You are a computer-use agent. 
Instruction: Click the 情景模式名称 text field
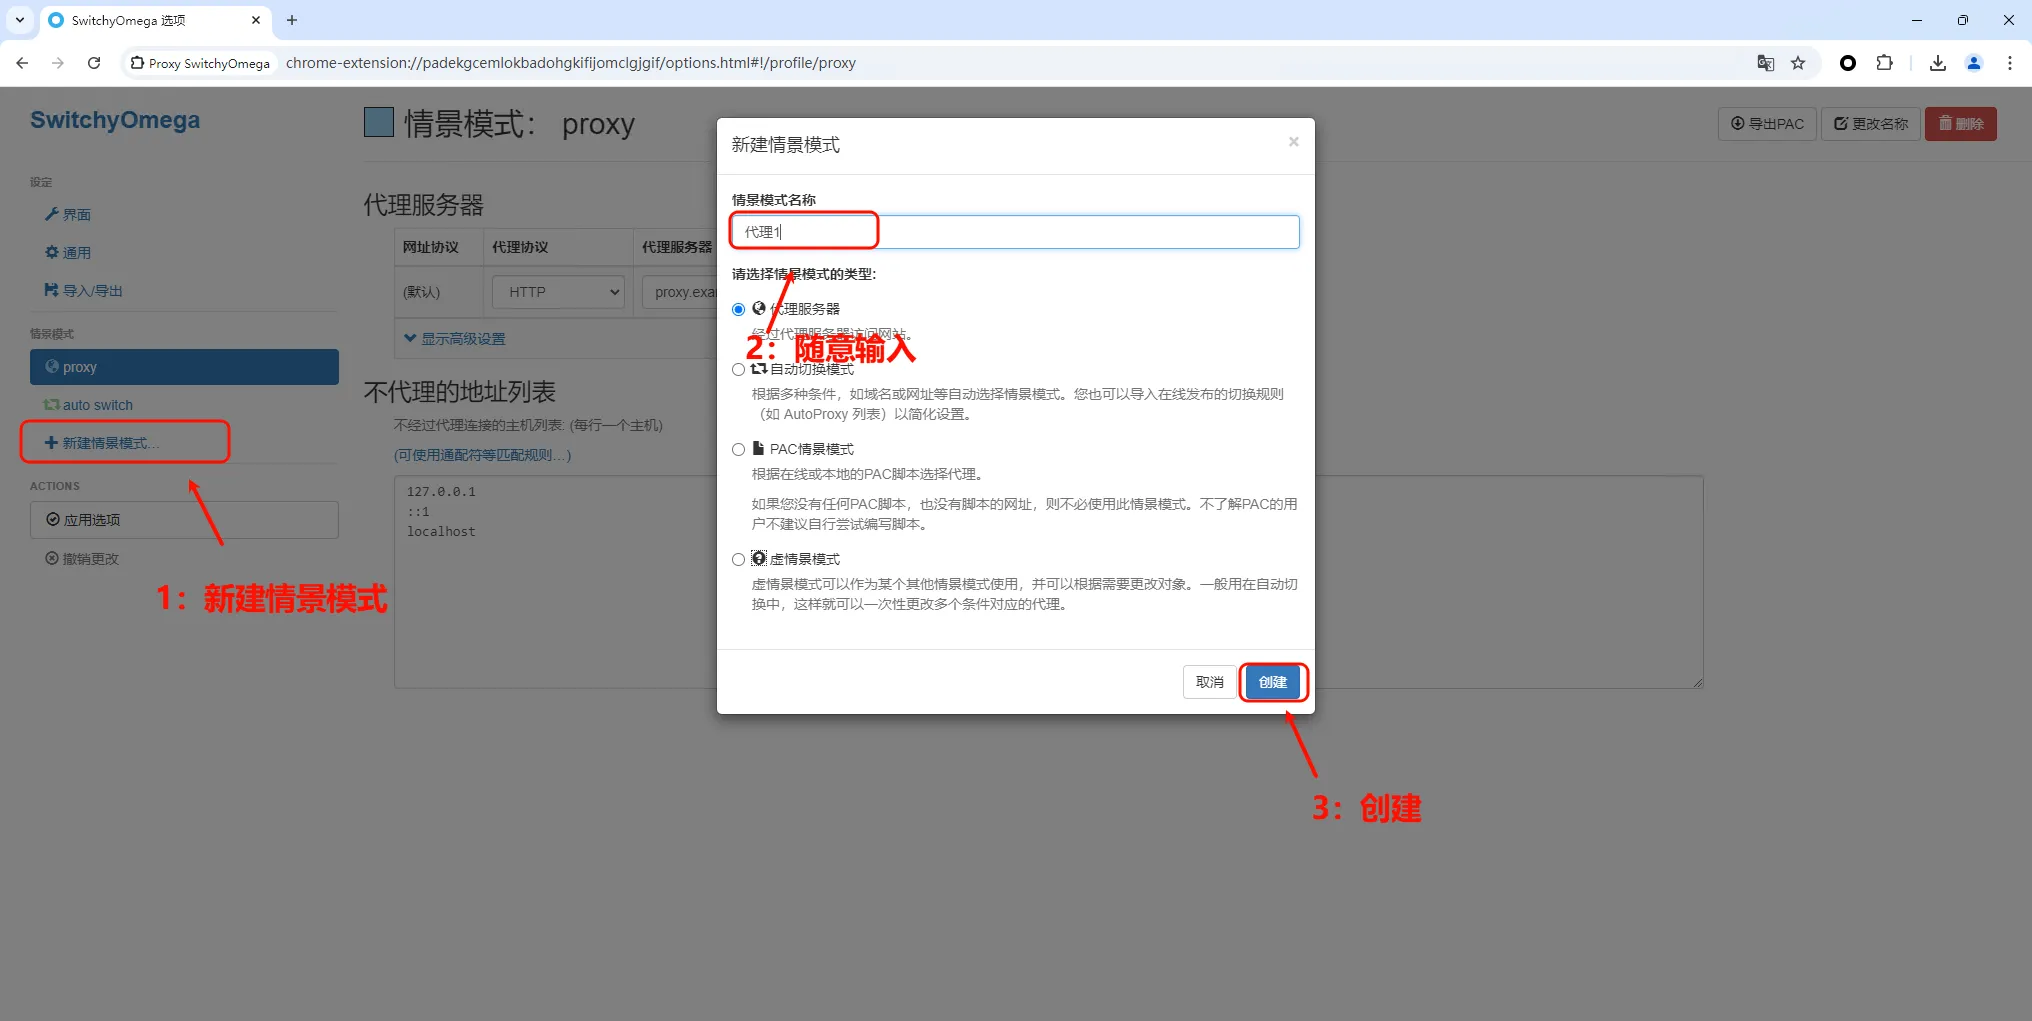point(1015,232)
